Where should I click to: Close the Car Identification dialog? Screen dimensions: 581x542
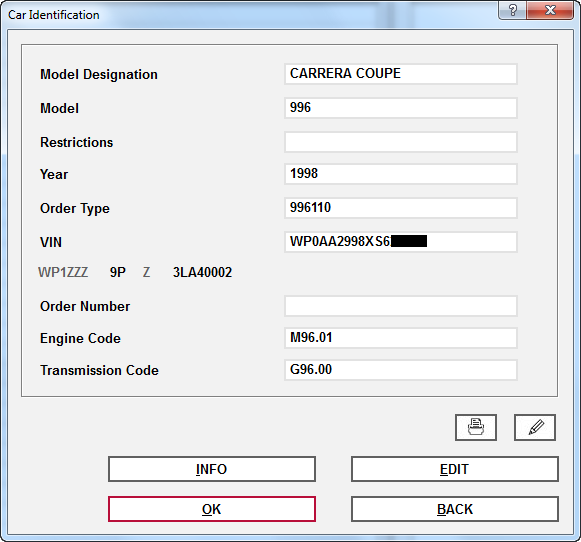[x=550, y=10]
